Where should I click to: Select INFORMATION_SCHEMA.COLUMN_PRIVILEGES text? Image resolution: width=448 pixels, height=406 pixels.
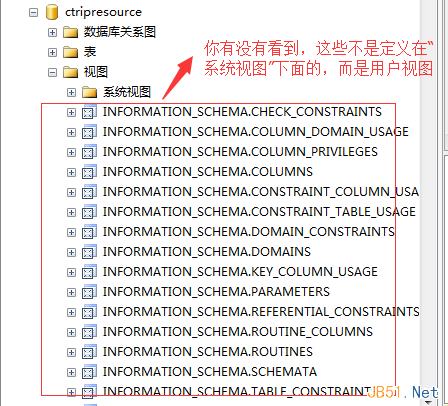(x=240, y=152)
